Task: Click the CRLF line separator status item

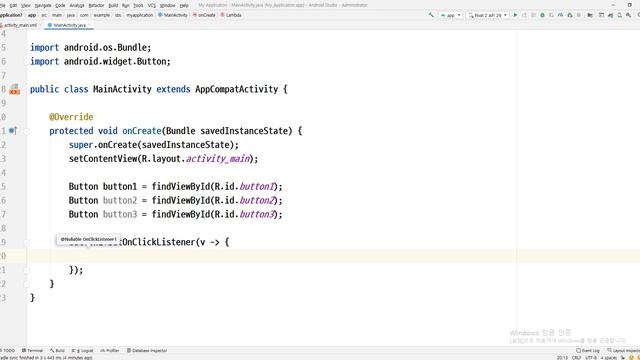Action: (x=576, y=358)
